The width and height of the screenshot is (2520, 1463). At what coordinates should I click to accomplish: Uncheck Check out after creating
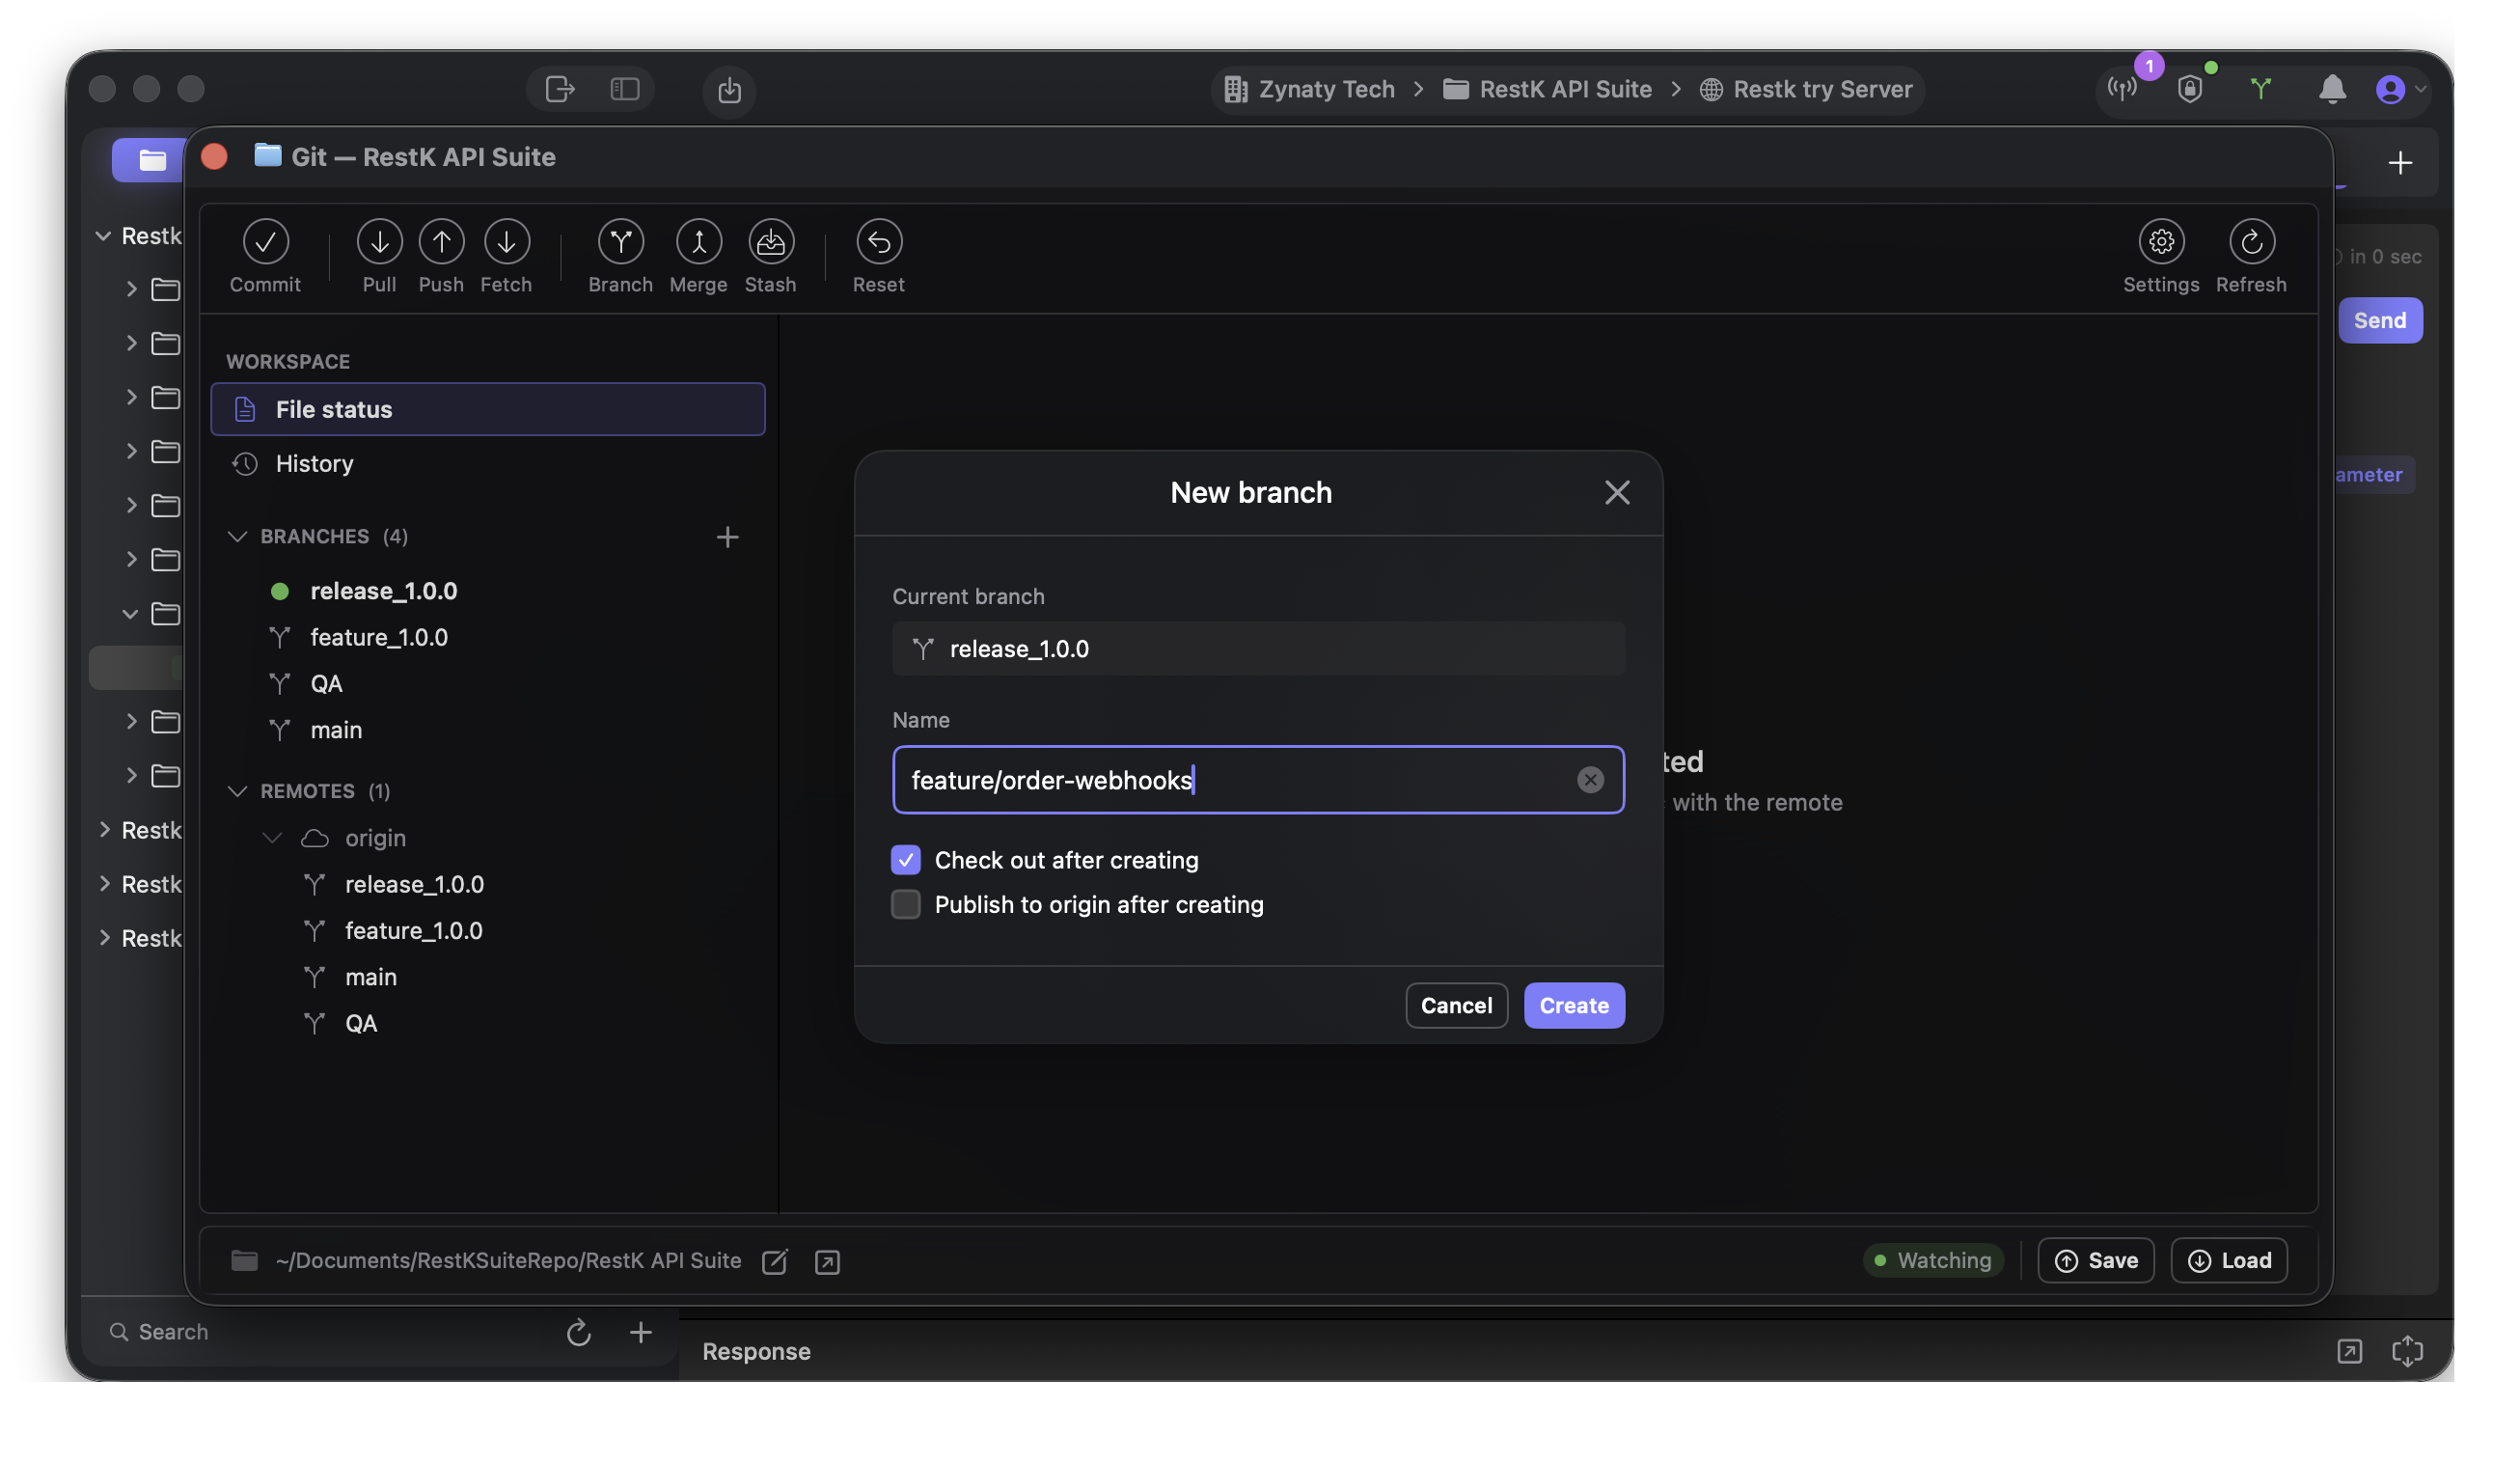click(905, 859)
